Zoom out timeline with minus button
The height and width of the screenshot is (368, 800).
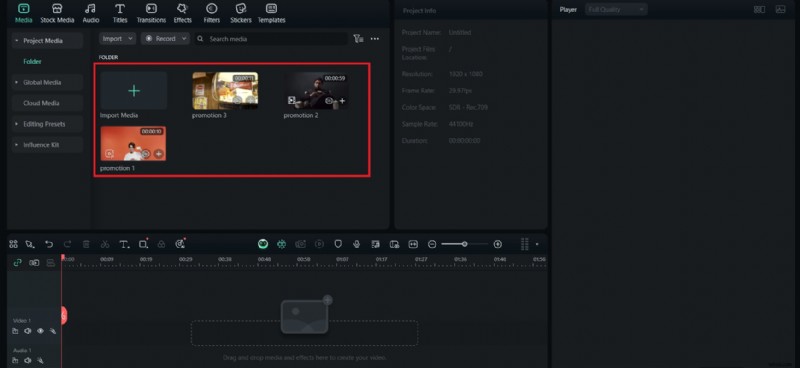point(432,244)
